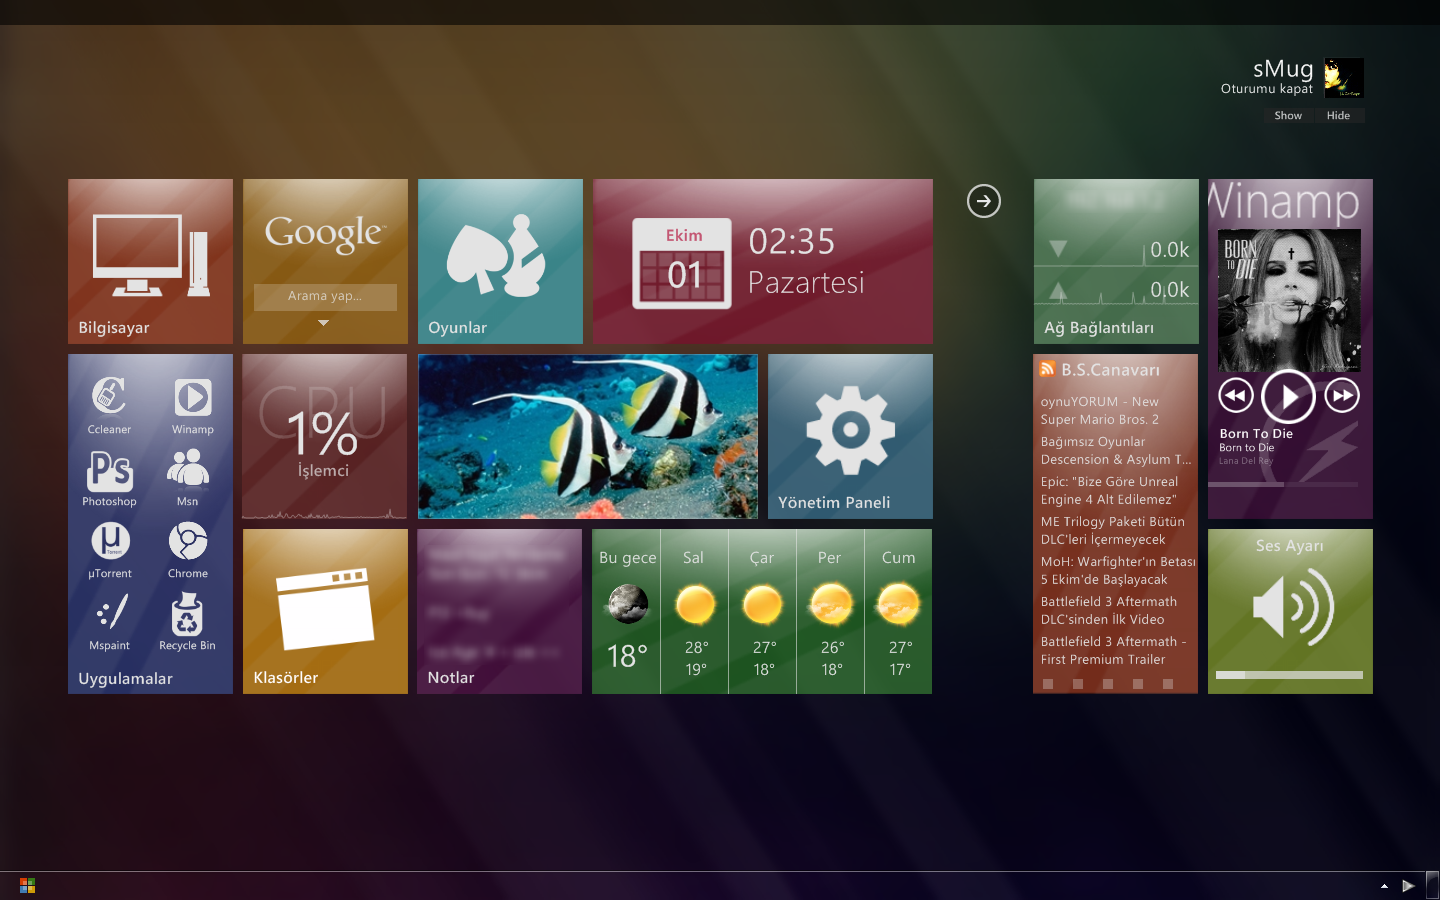Screen dimensions: 1440x900
Task: Open Yönetim Paneli gear tile
Action: pos(850,436)
